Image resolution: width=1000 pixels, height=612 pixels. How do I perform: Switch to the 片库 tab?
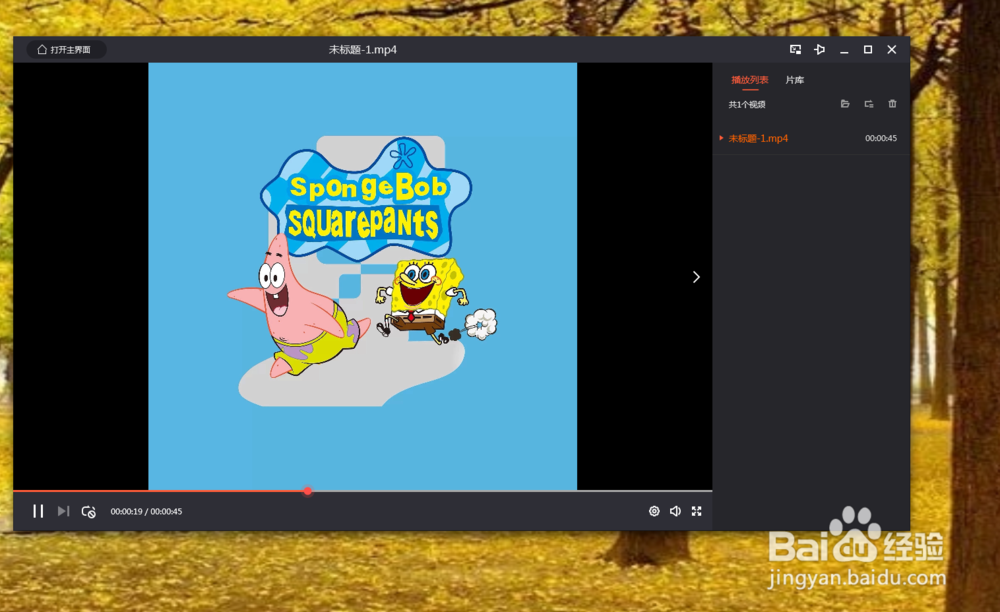795,80
